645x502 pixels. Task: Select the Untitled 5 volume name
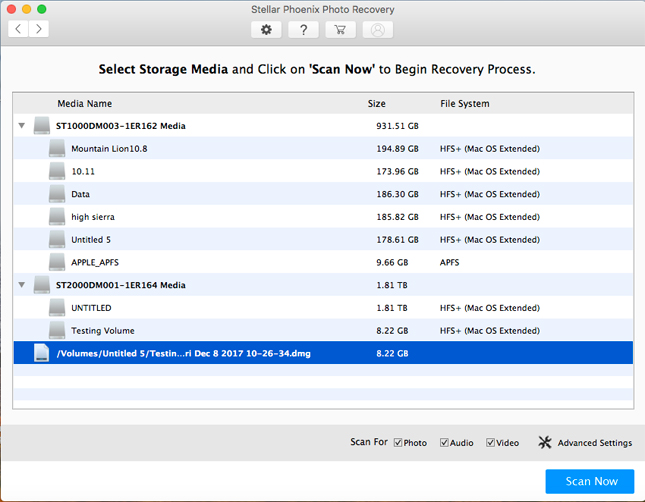tap(91, 239)
